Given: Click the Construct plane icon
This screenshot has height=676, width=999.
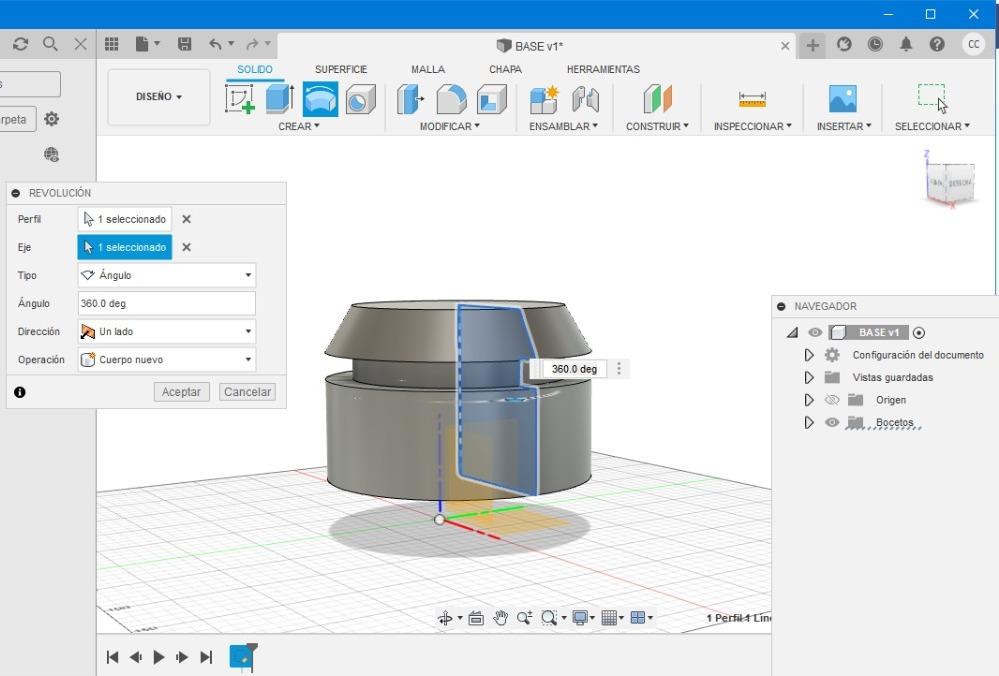Looking at the screenshot, I should tap(658, 99).
